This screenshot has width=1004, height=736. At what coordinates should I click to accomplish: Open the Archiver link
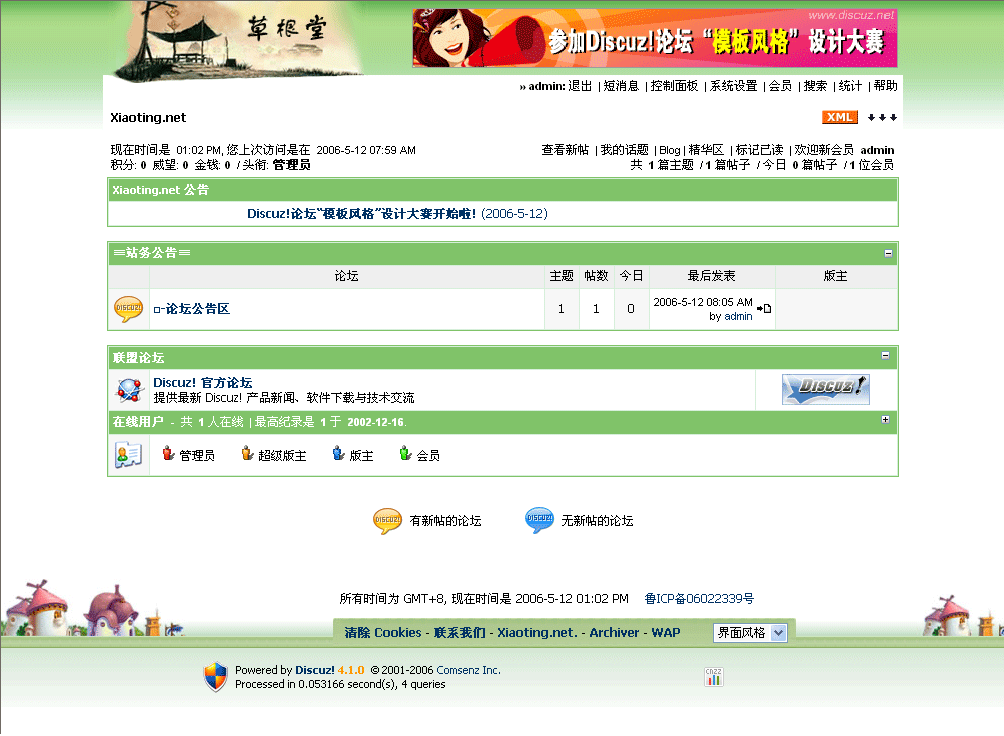point(614,632)
